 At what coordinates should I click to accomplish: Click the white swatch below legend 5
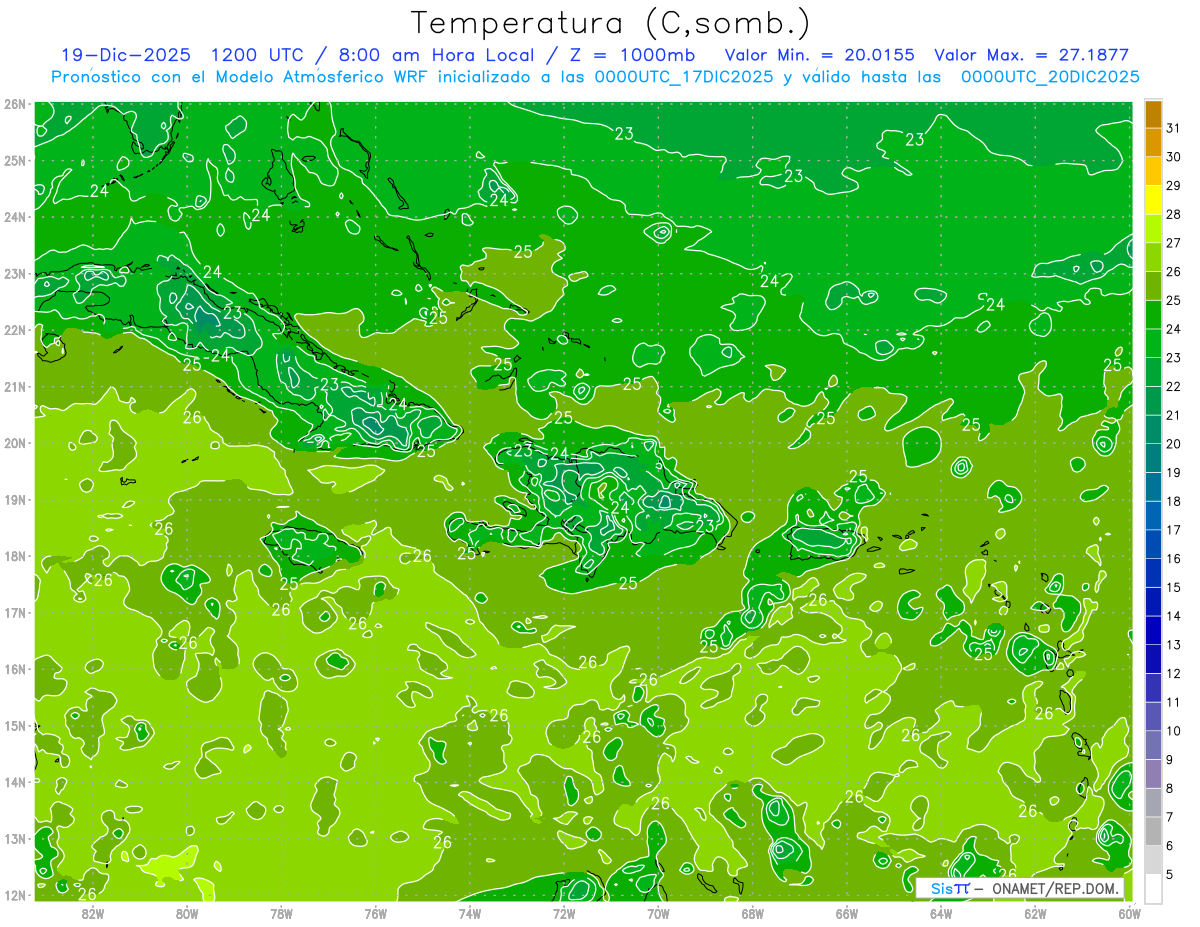click(1153, 888)
